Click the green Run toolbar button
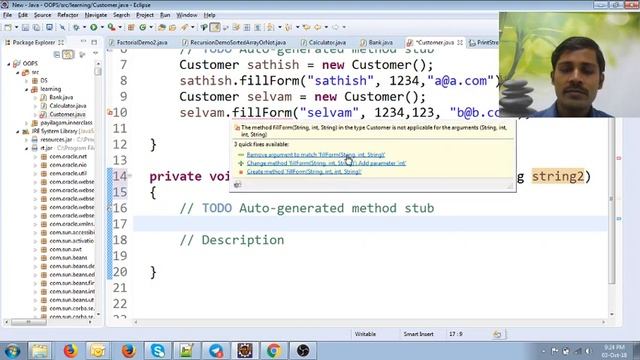Screen dimensions: 640x360 pyautogui.click(x=94, y=27)
